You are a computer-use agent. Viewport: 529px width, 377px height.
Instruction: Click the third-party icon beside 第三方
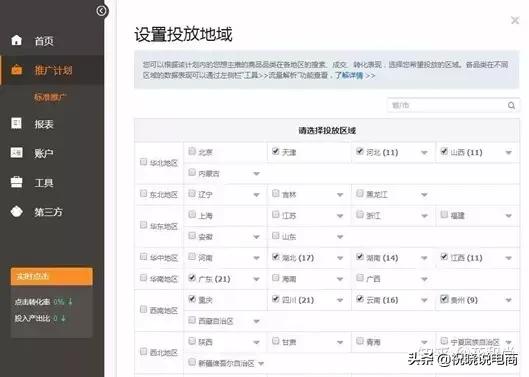17,212
